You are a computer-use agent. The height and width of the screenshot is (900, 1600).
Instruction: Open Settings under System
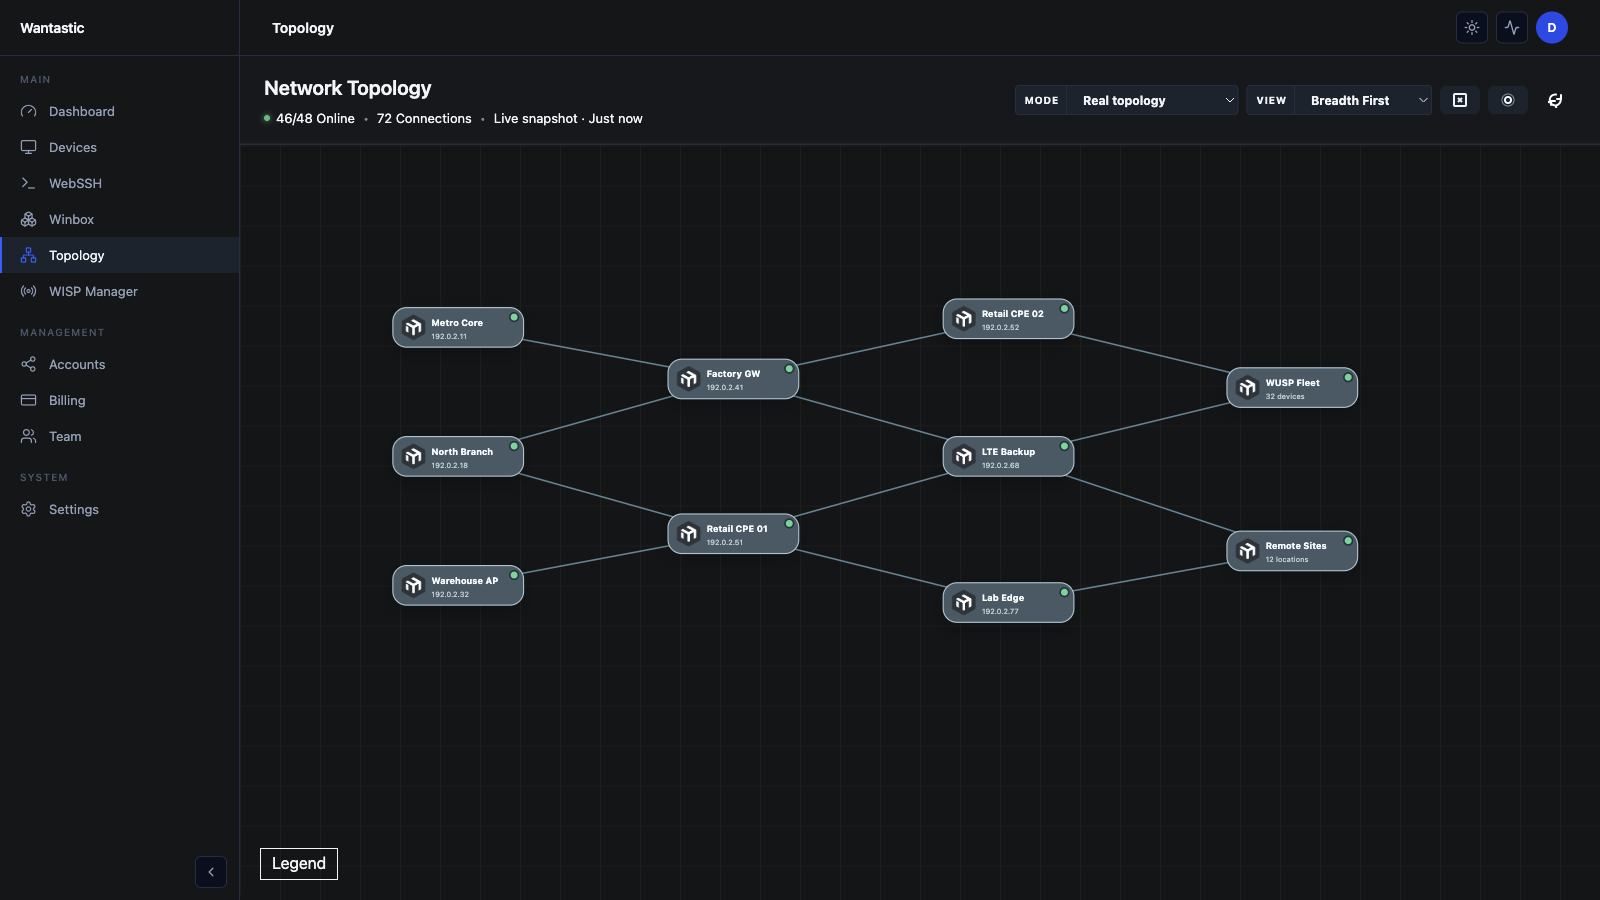[120, 509]
